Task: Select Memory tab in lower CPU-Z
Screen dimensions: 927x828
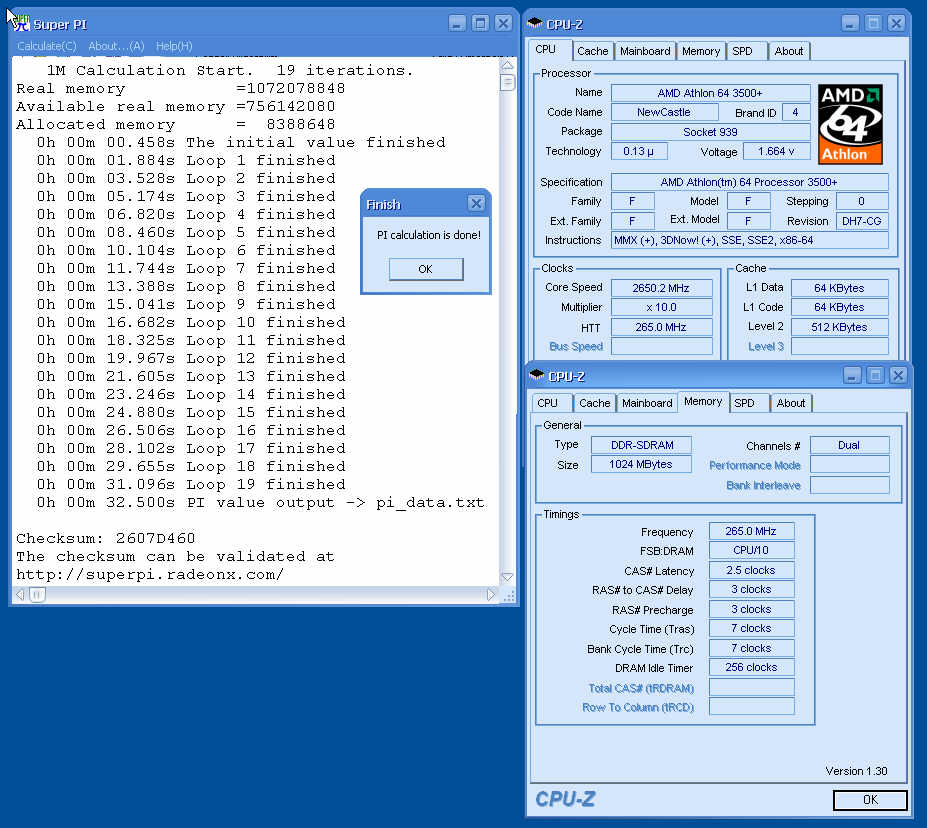Action: [703, 402]
